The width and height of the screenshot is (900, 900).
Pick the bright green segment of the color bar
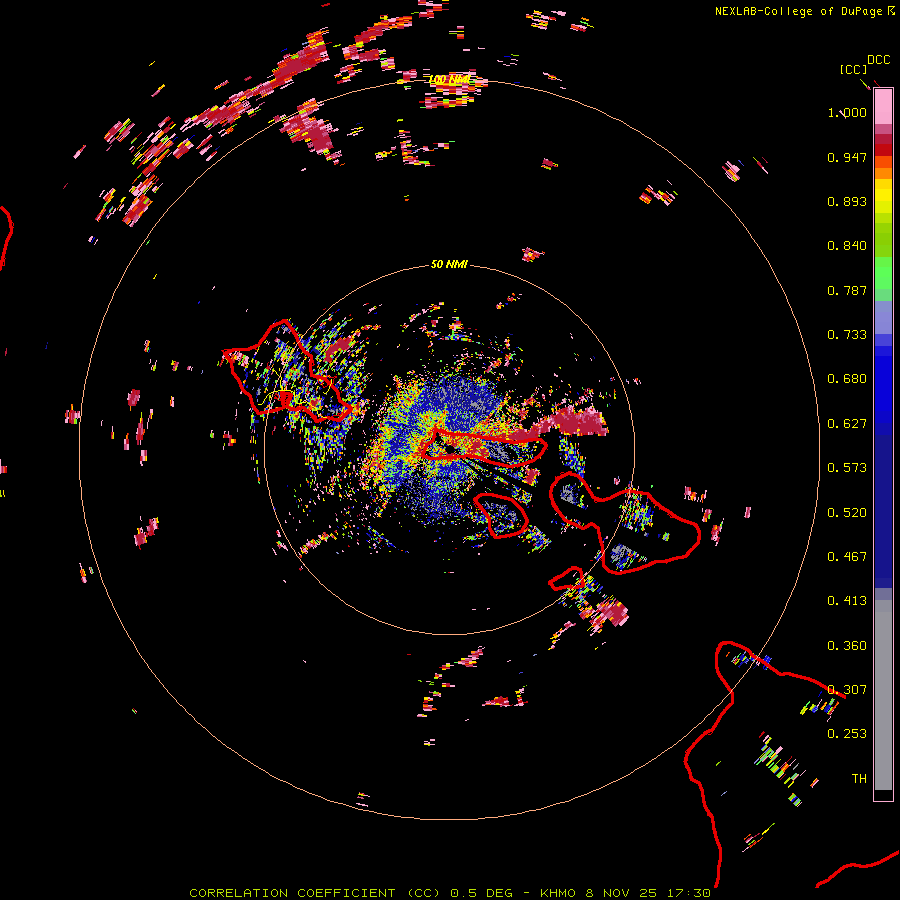coord(883,272)
